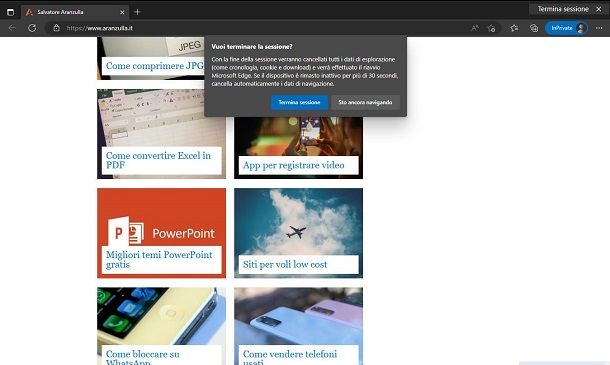Open Migliori temi PowerPoint gratis link
This screenshot has width=610, height=365.
click(159, 260)
